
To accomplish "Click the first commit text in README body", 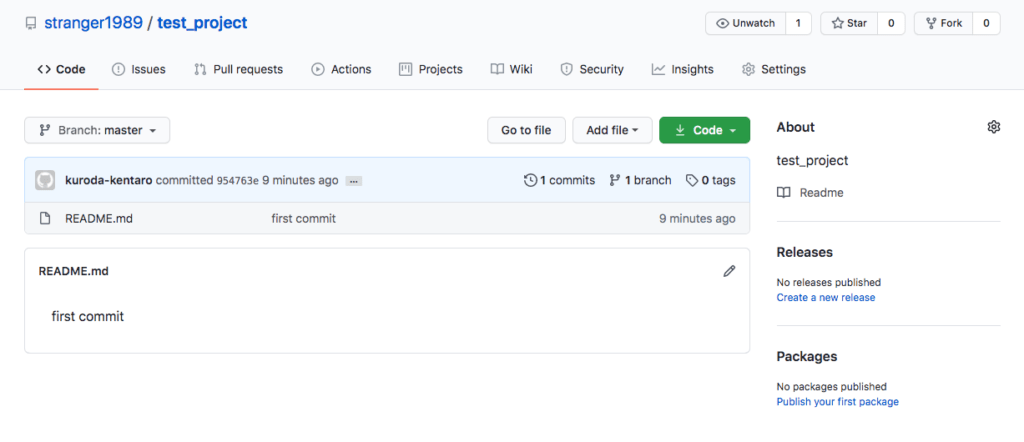I will click(x=88, y=317).
